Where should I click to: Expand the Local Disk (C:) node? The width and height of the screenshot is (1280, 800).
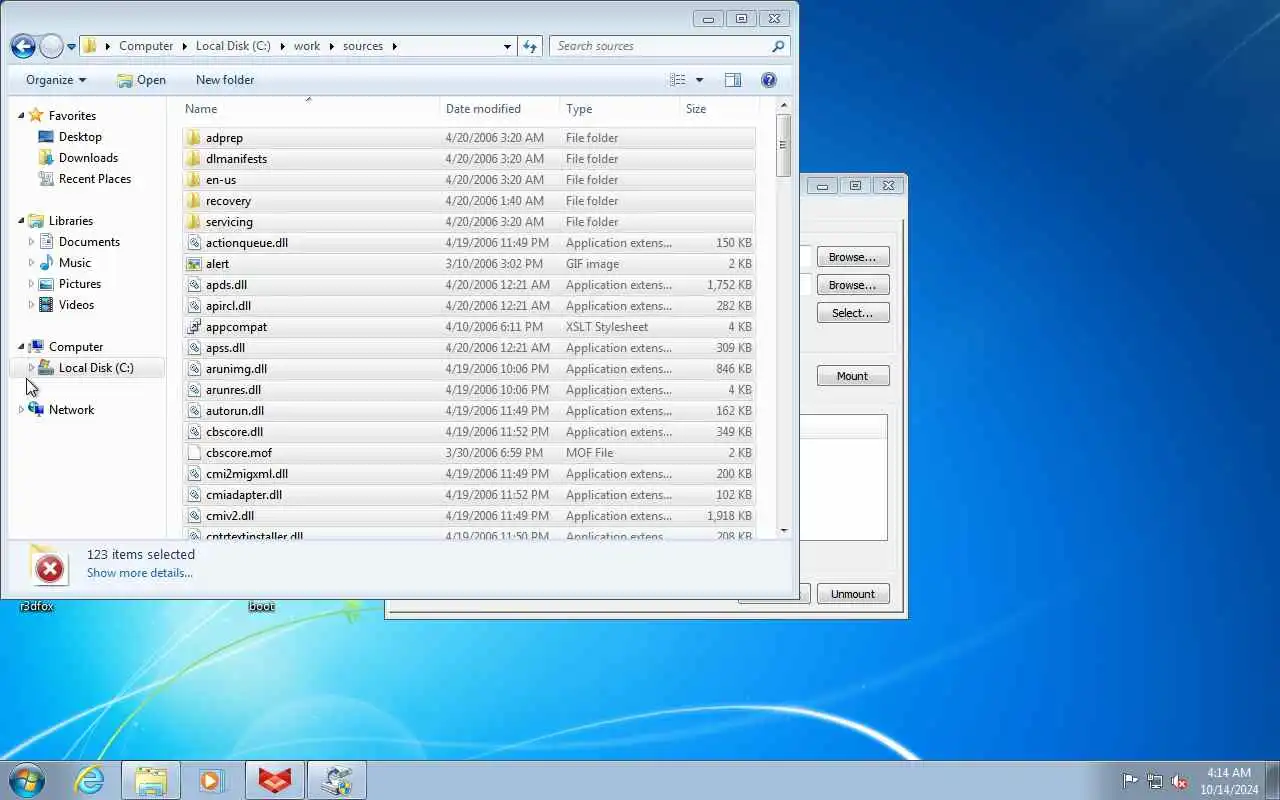pos(31,368)
